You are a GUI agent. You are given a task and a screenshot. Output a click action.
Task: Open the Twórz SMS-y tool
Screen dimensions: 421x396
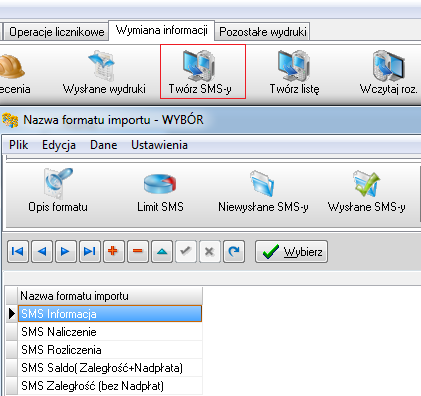pos(203,72)
